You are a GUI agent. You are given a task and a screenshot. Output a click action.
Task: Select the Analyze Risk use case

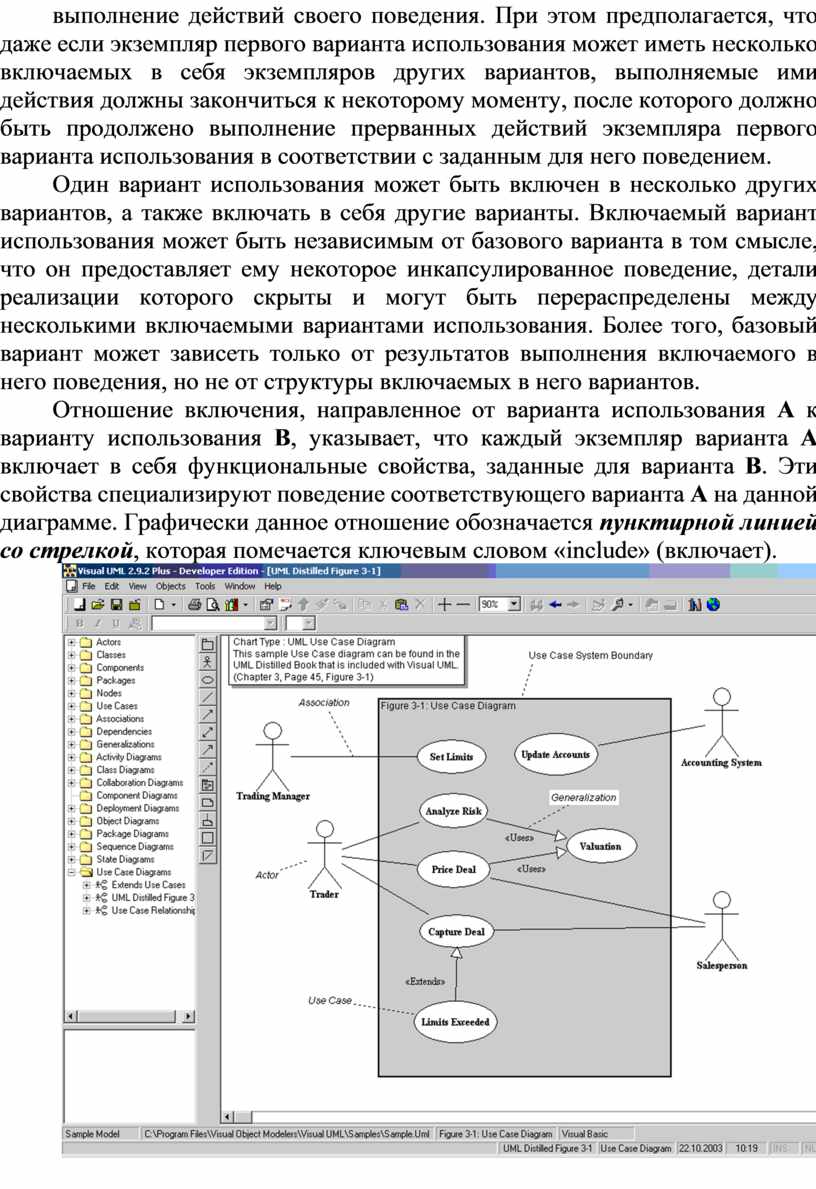tap(454, 811)
